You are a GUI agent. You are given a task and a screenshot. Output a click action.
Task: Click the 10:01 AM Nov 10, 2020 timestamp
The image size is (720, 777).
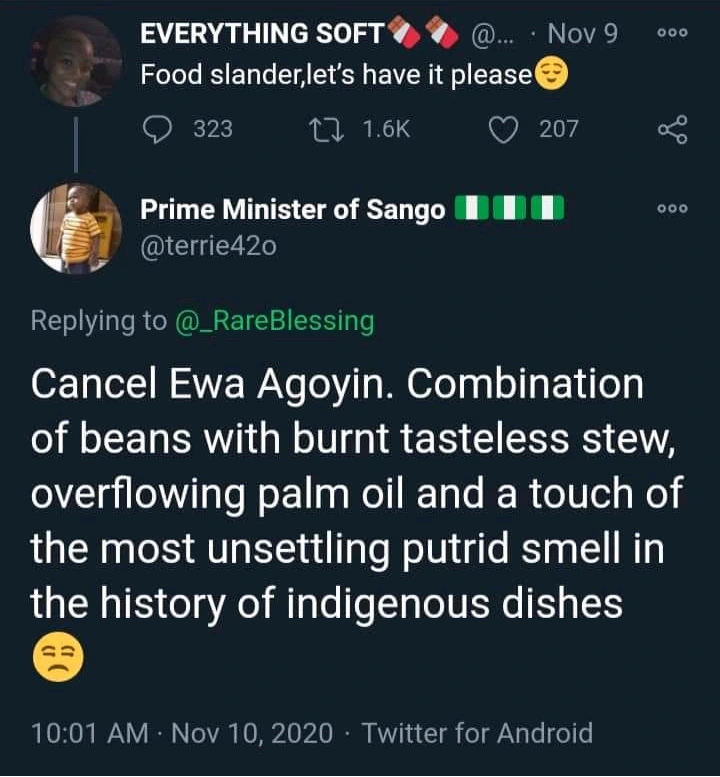tap(182, 733)
